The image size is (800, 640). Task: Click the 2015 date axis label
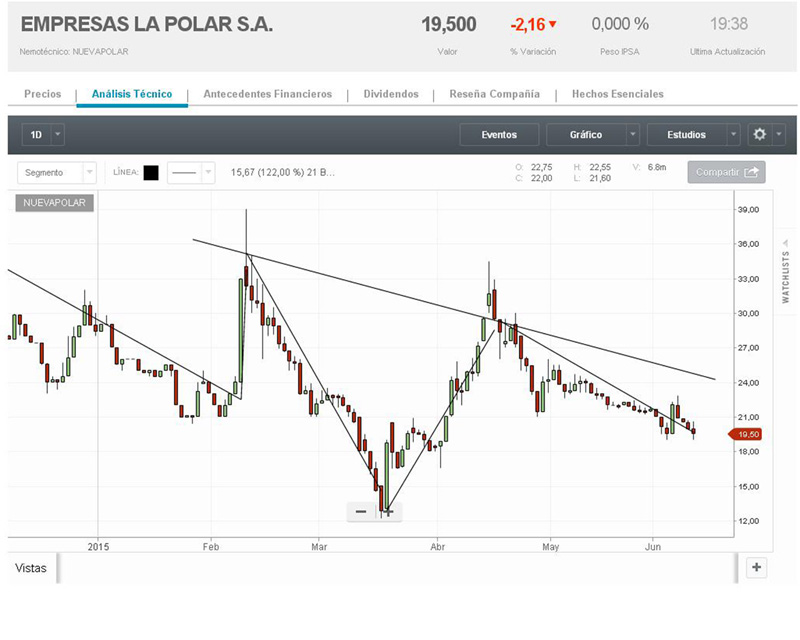(98, 547)
